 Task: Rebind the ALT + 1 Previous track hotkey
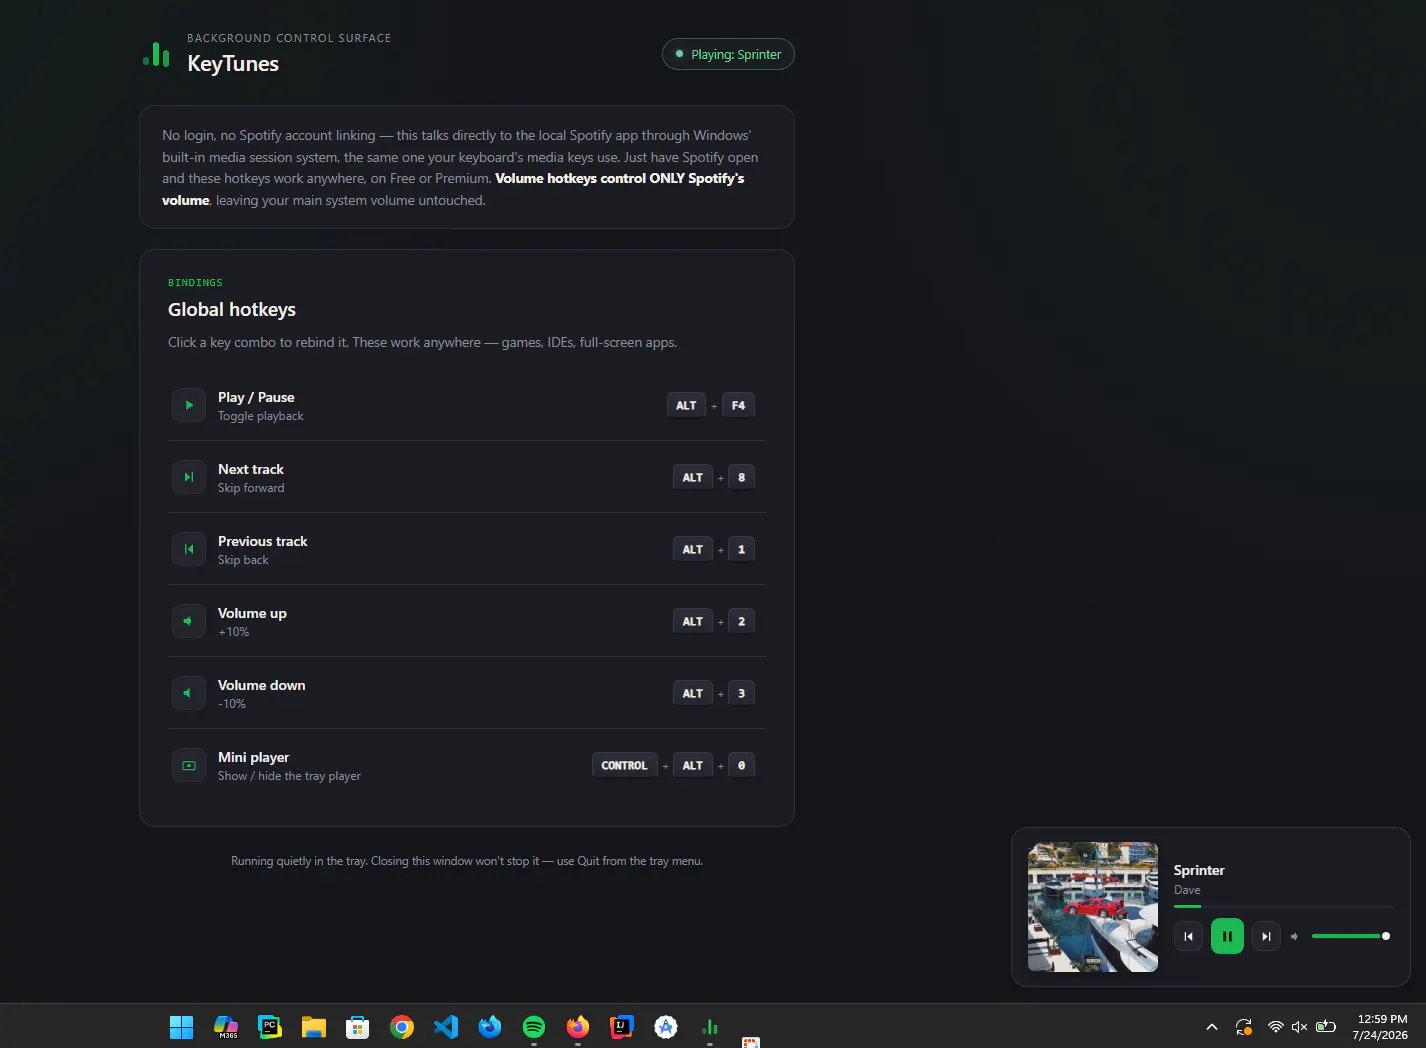pyautogui.click(x=714, y=549)
